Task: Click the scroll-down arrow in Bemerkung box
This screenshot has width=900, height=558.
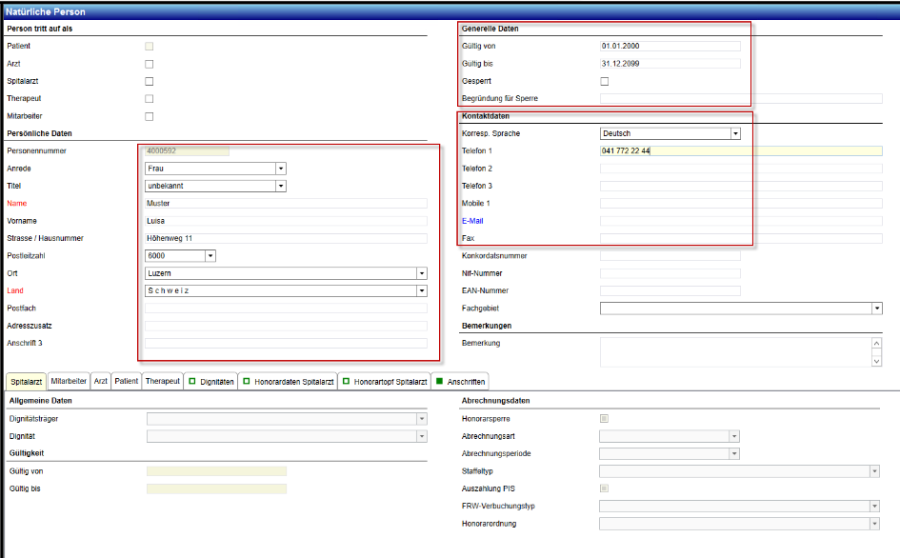Action: (x=877, y=361)
